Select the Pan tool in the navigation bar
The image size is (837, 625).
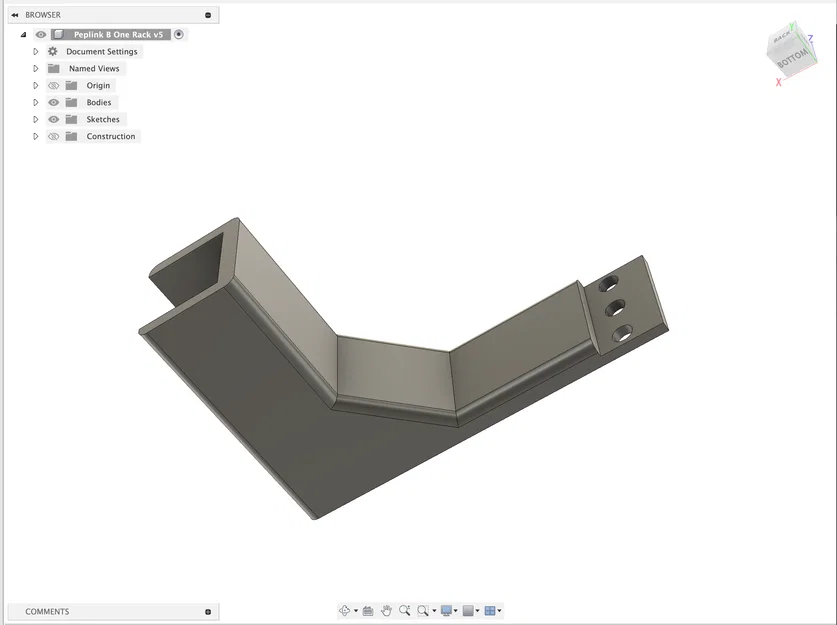point(386,610)
